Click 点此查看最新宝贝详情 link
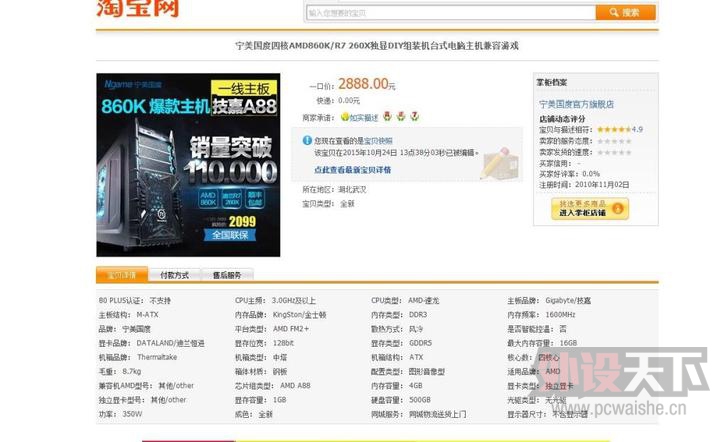Viewport: 728px width, 442px height. (x=352, y=170)
